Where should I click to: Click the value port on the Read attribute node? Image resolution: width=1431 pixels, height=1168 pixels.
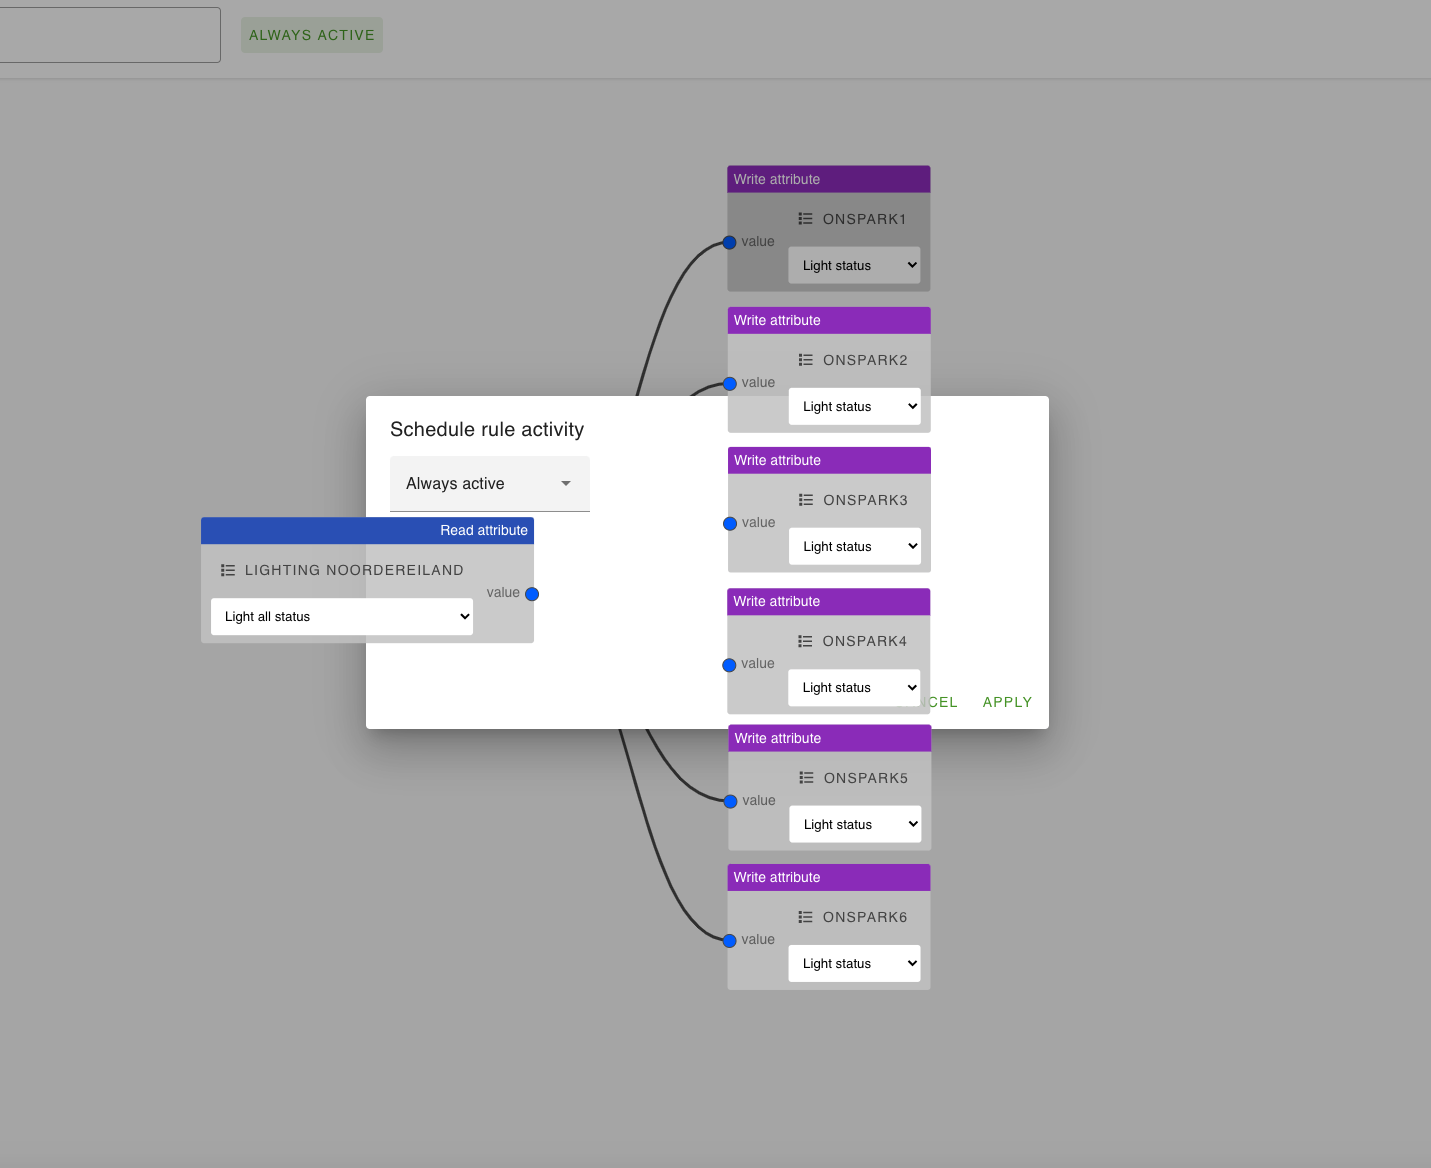click(x=531, y=593)
